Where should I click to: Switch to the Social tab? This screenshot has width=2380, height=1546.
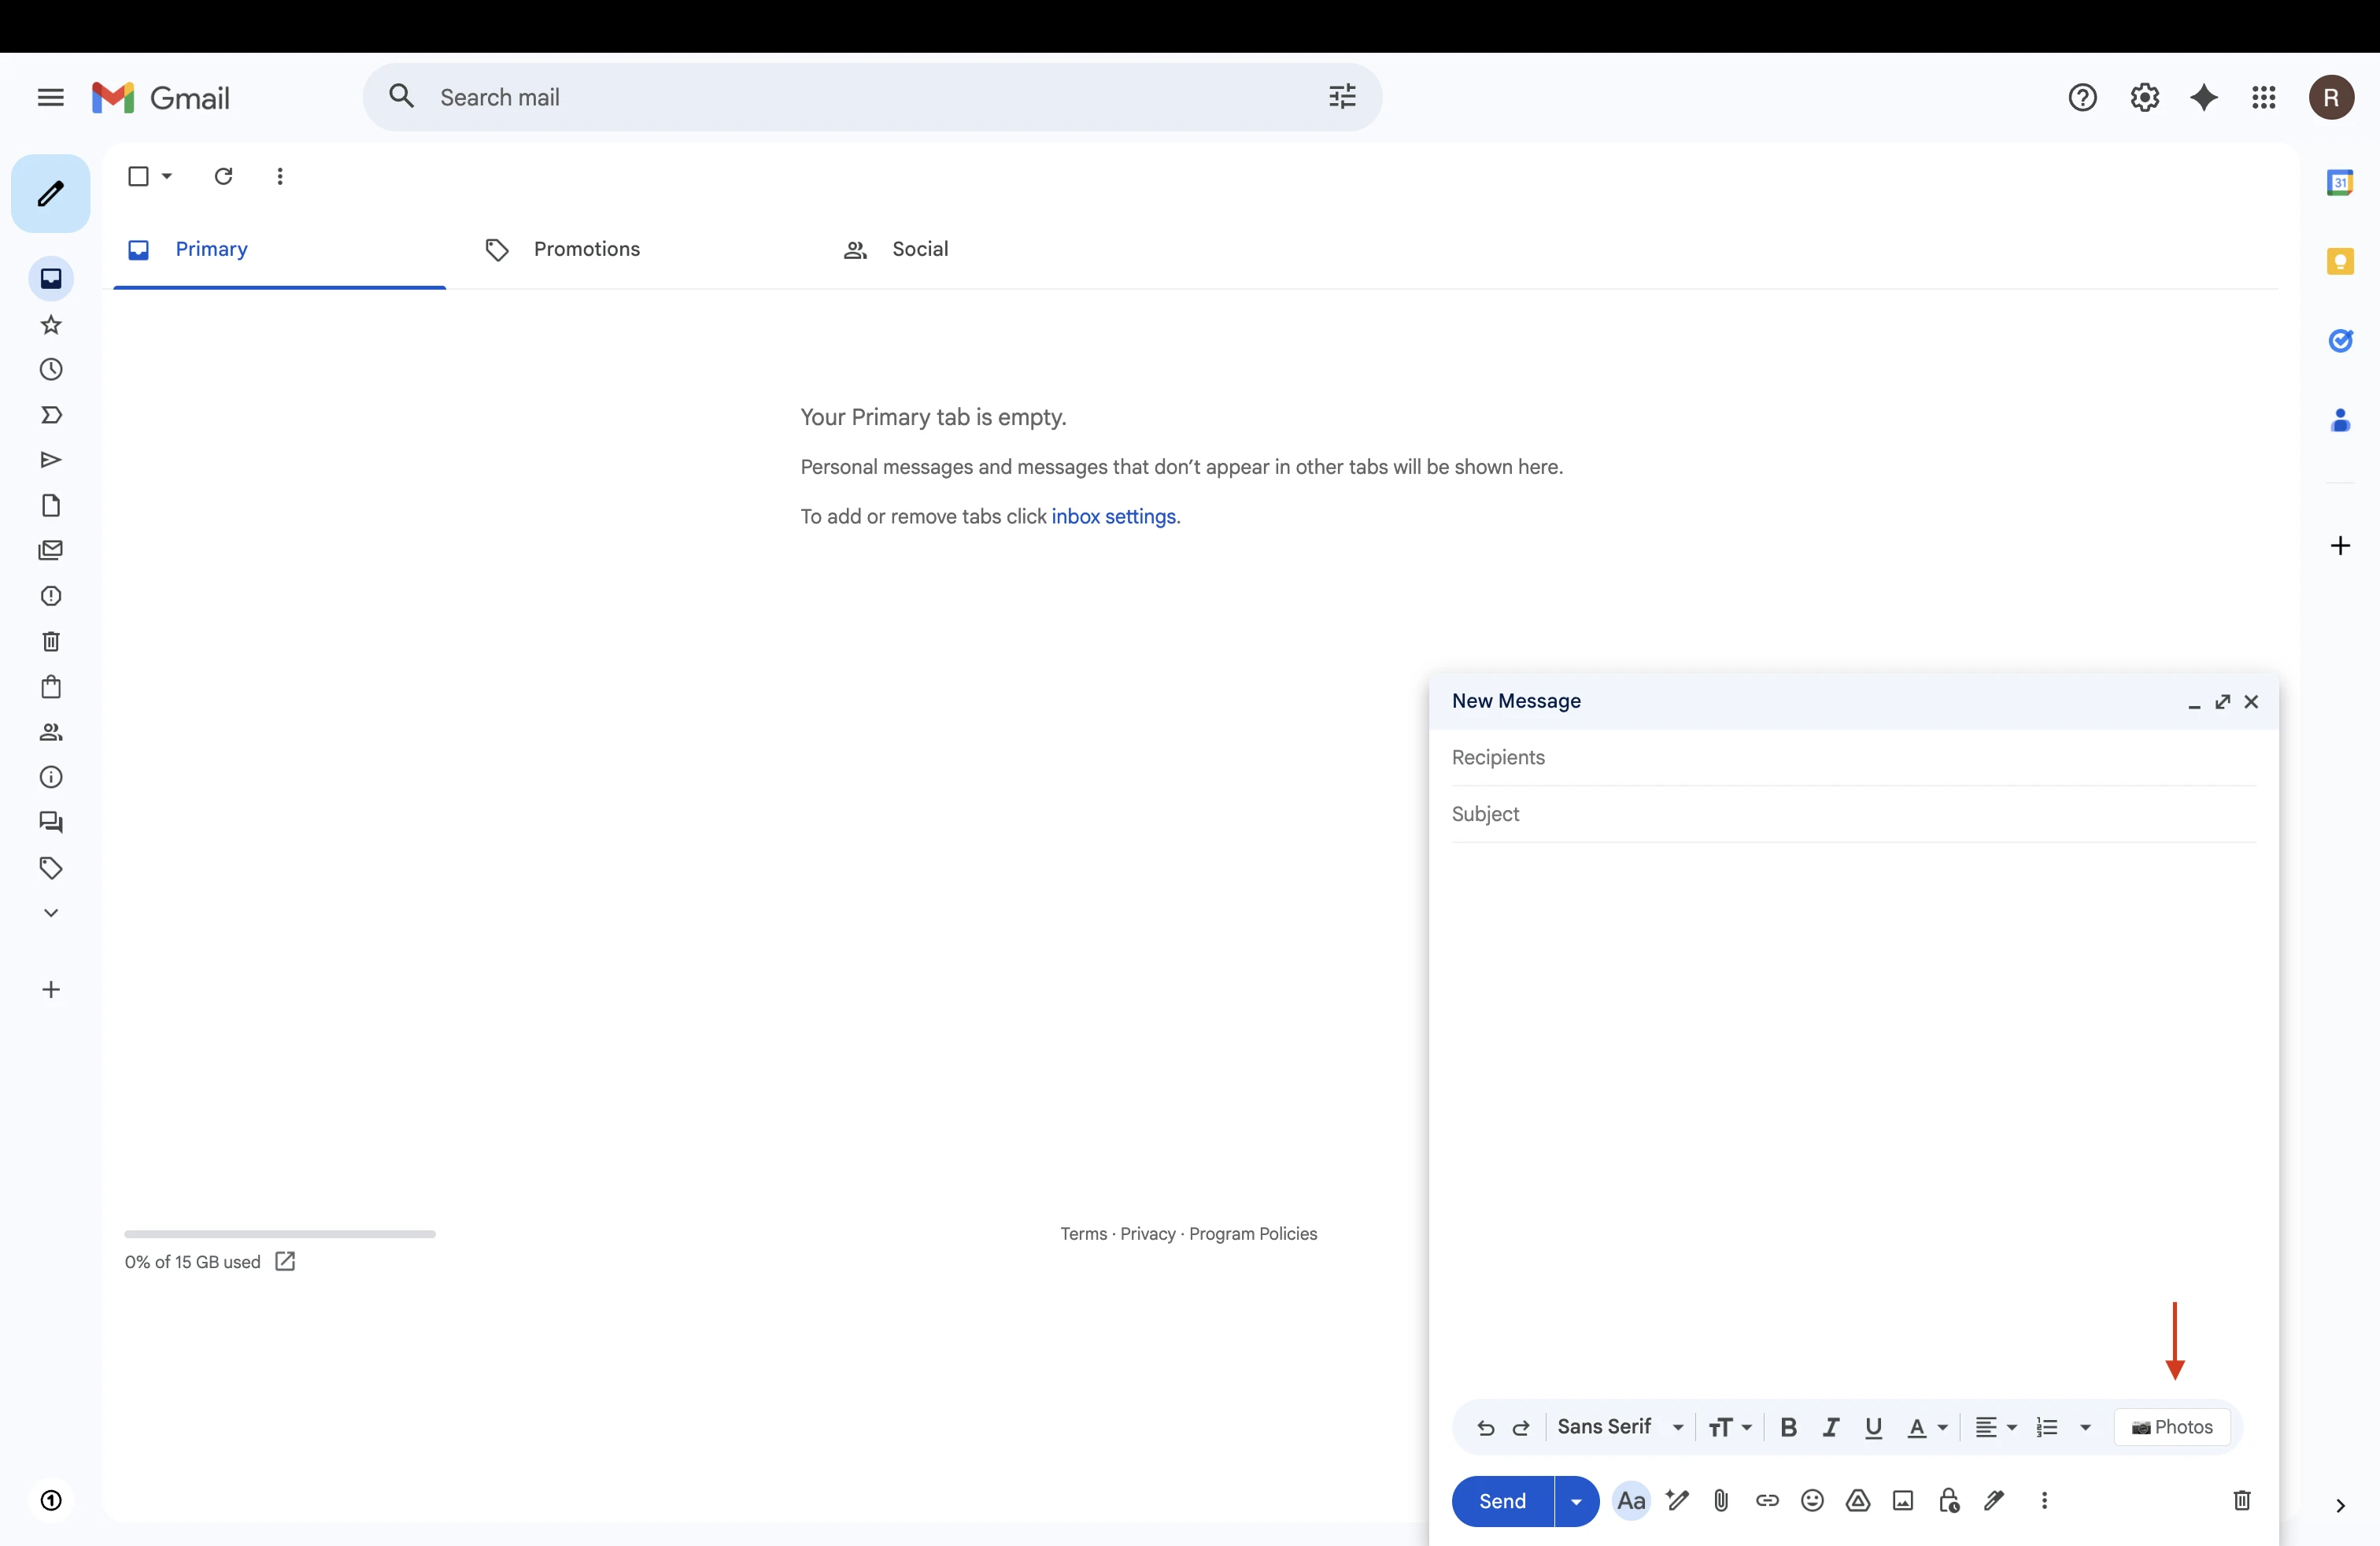click(919, 249)
